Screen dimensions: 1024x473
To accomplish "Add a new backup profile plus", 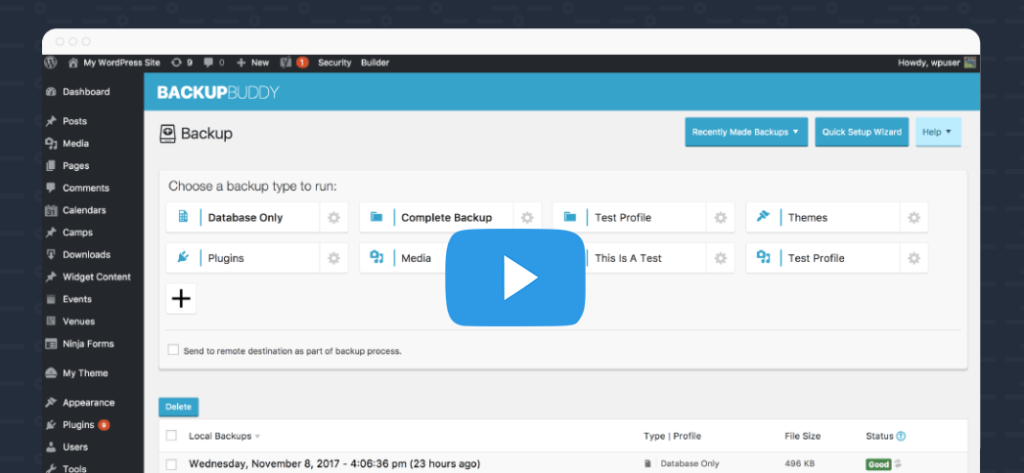I will (x=181, y=299).
